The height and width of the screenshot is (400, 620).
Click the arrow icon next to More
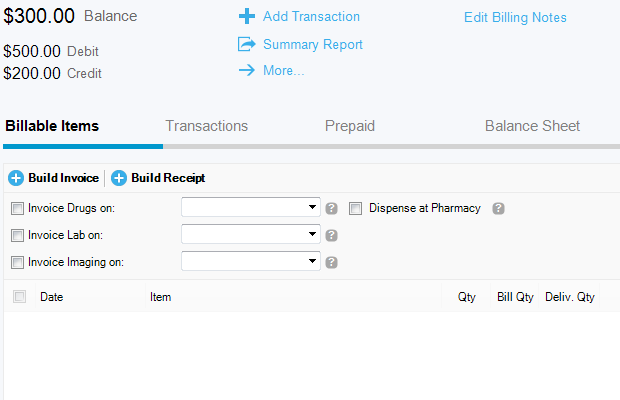(246, 70)
